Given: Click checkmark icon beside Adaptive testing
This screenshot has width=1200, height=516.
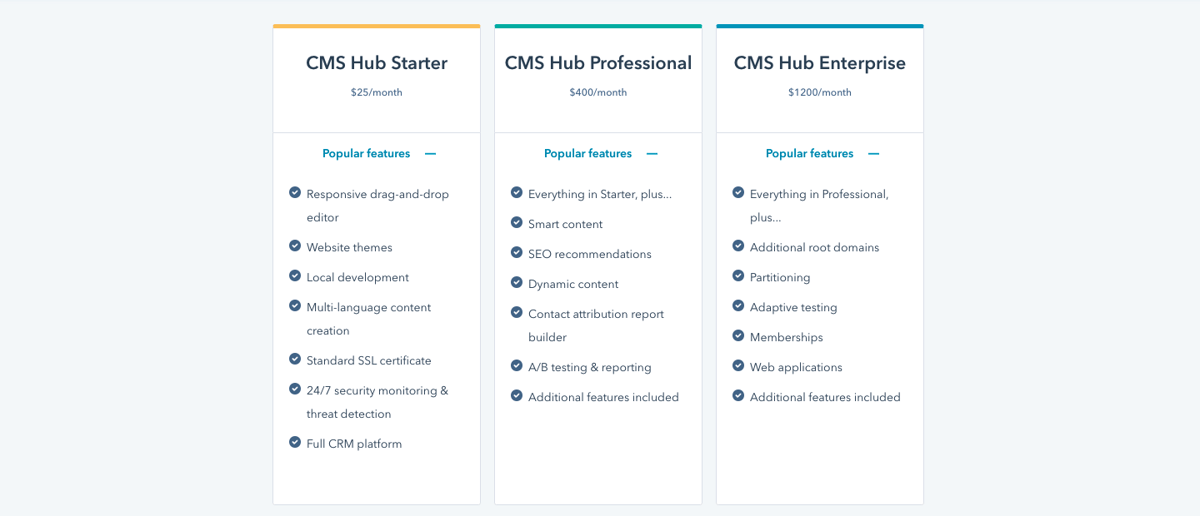Looking at the screenshot, I should [x=738, y=306].
